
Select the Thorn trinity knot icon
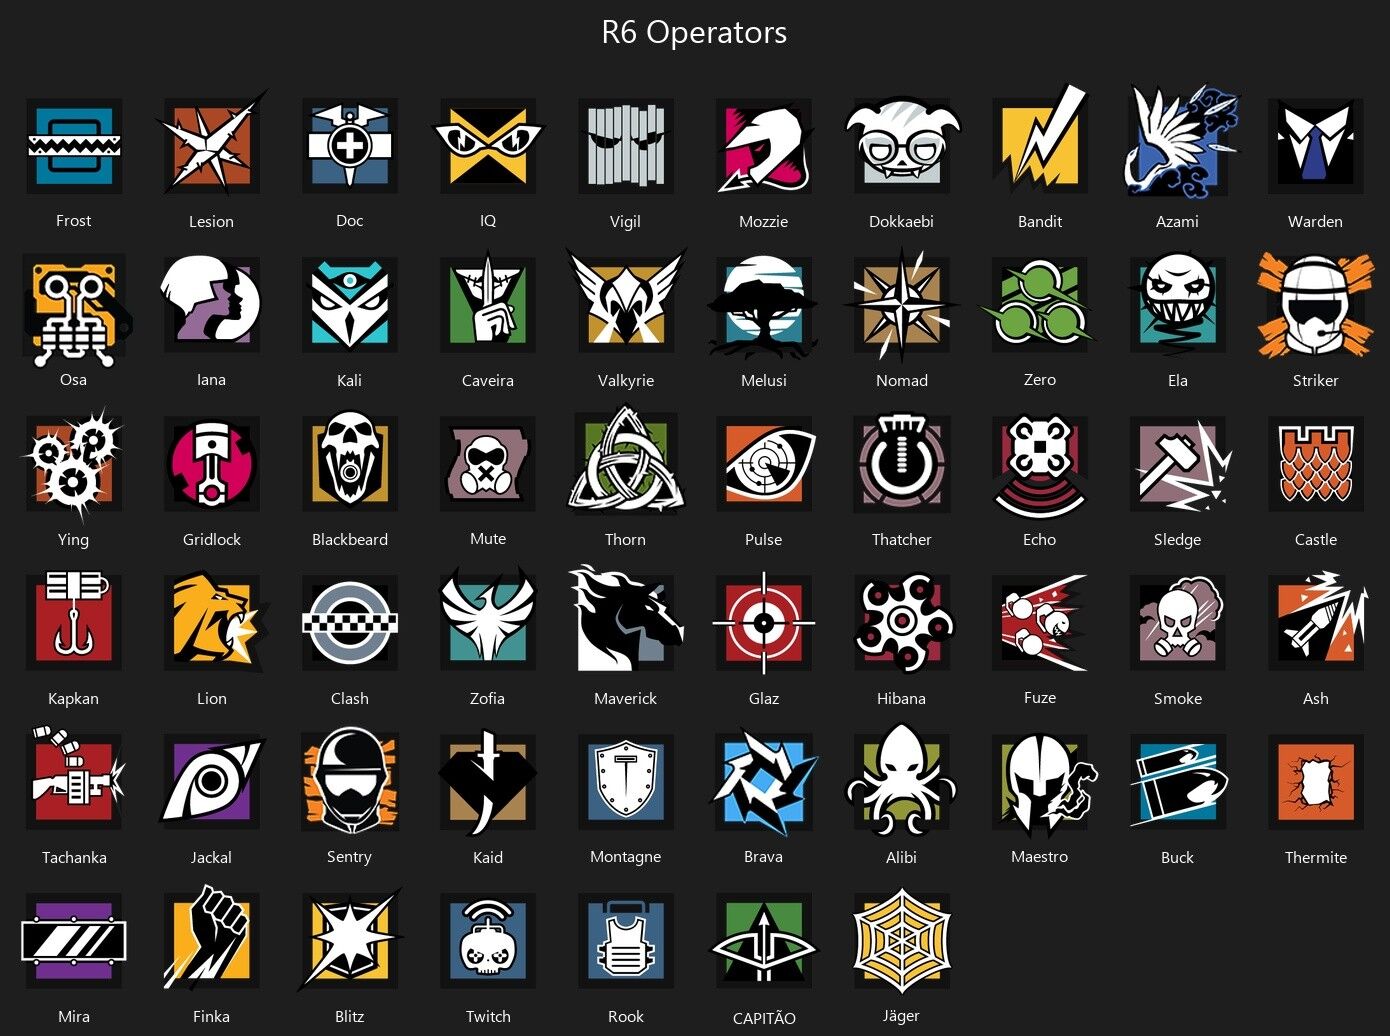[x=626, y=461]
